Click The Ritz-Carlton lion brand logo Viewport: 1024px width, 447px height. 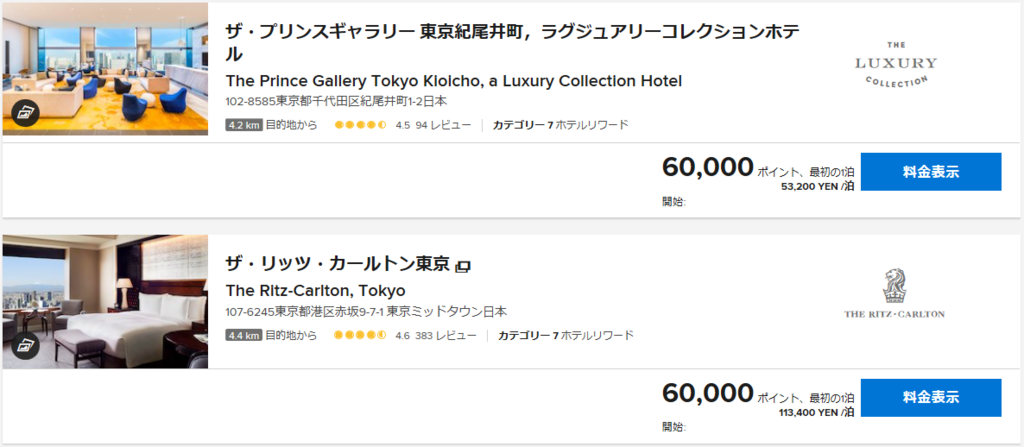[893, 294]
